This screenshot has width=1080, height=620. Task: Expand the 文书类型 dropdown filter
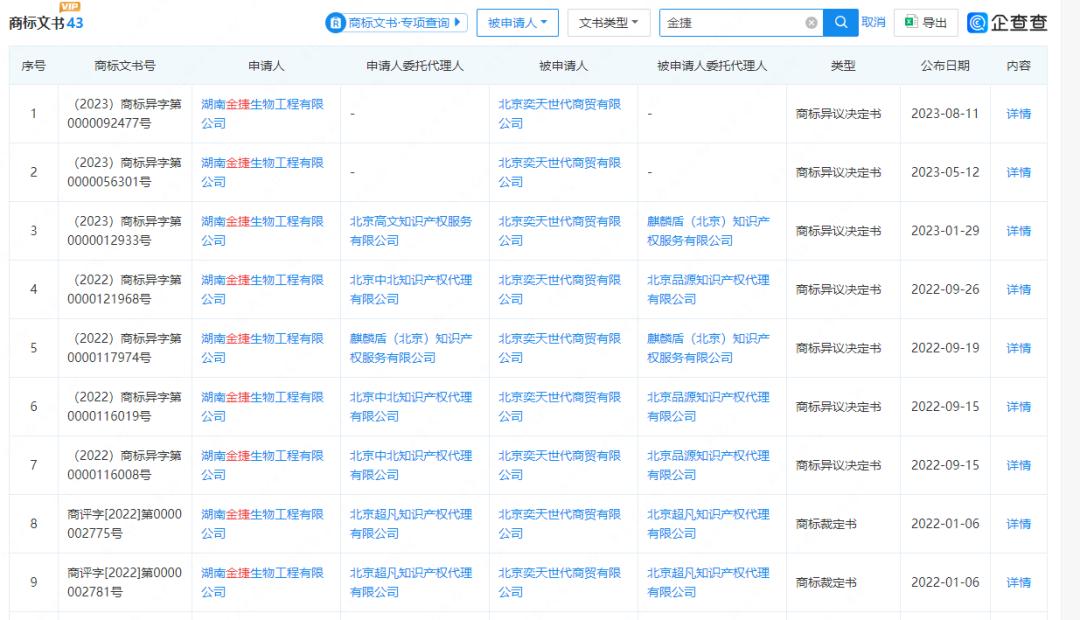click(608, 22)
